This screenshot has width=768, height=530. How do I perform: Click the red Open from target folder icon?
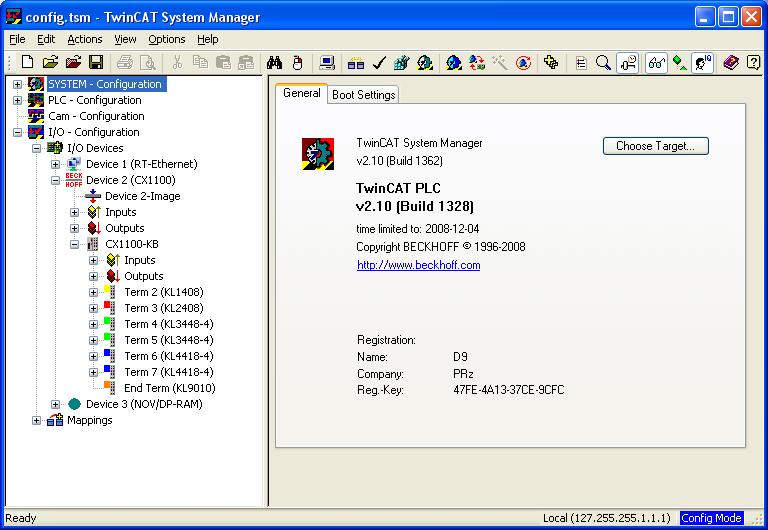tap(73, 62)
